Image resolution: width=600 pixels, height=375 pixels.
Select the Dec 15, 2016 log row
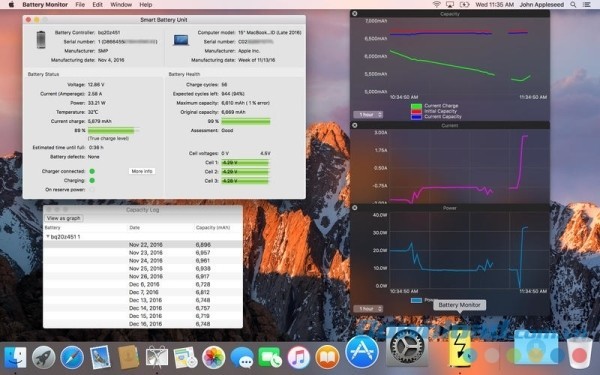[x=143, y=316]
